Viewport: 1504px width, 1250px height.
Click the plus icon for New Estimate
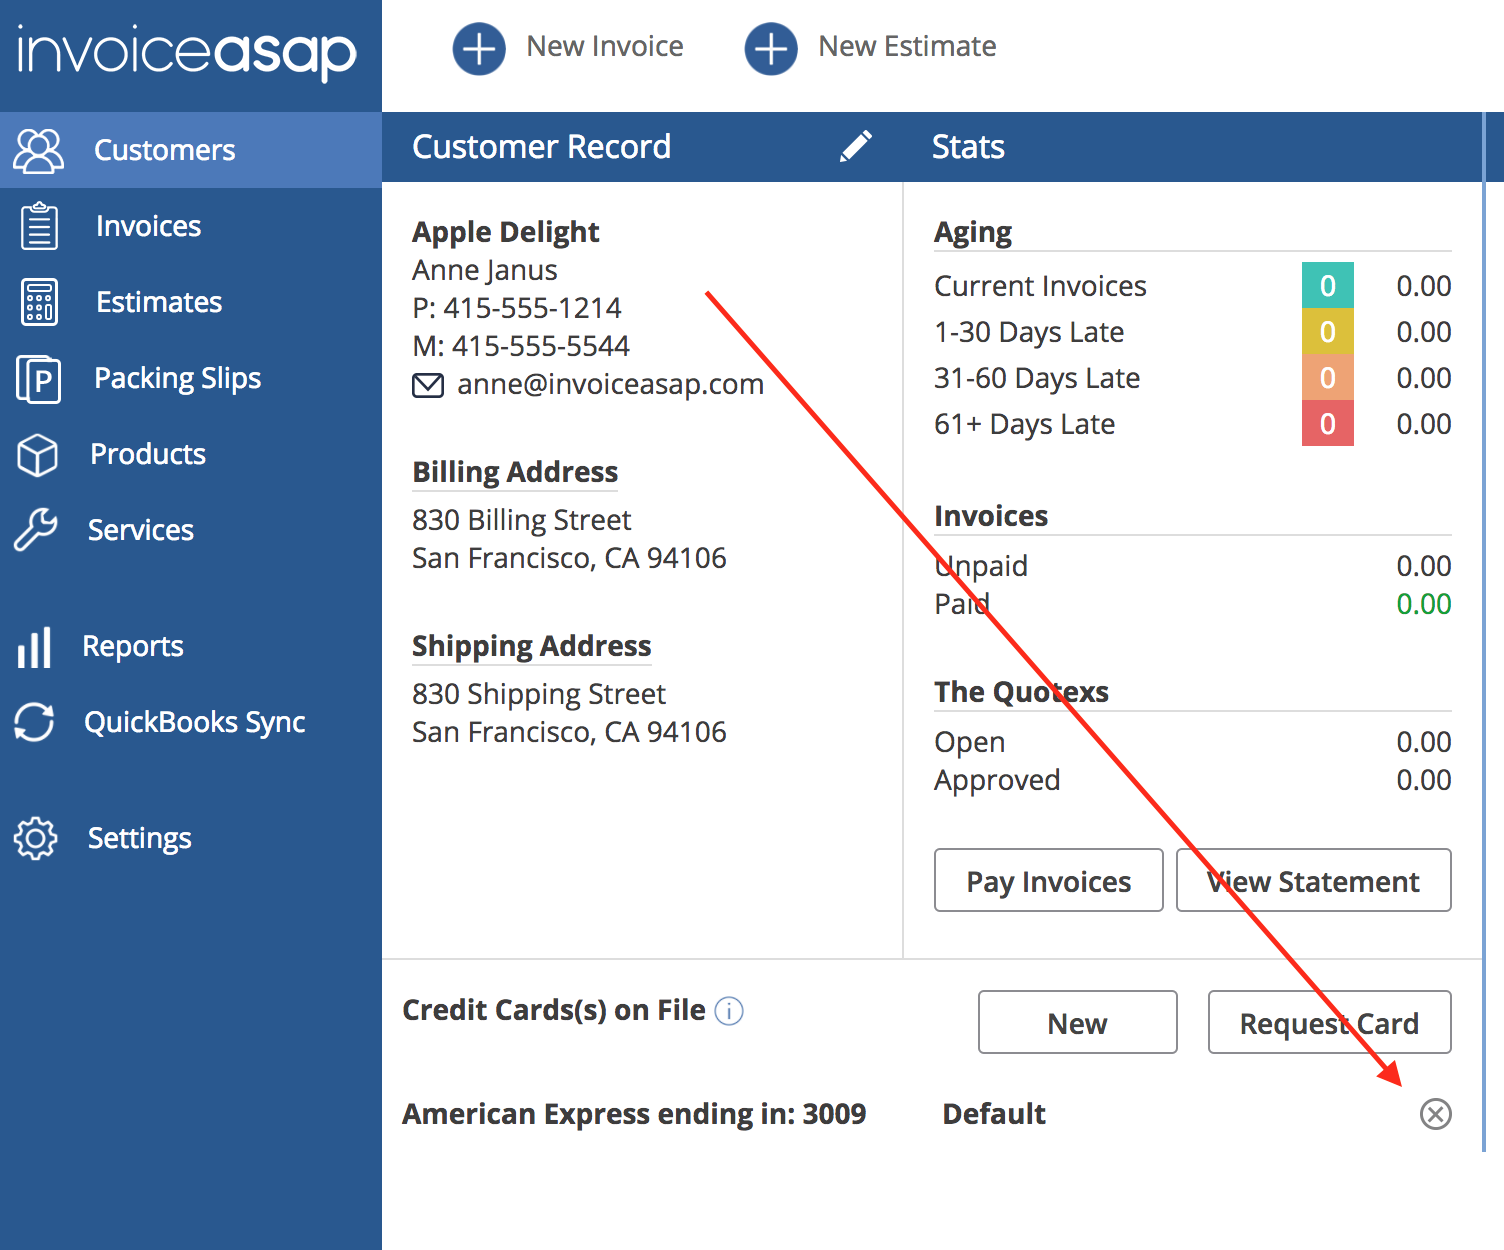[771, 48]
